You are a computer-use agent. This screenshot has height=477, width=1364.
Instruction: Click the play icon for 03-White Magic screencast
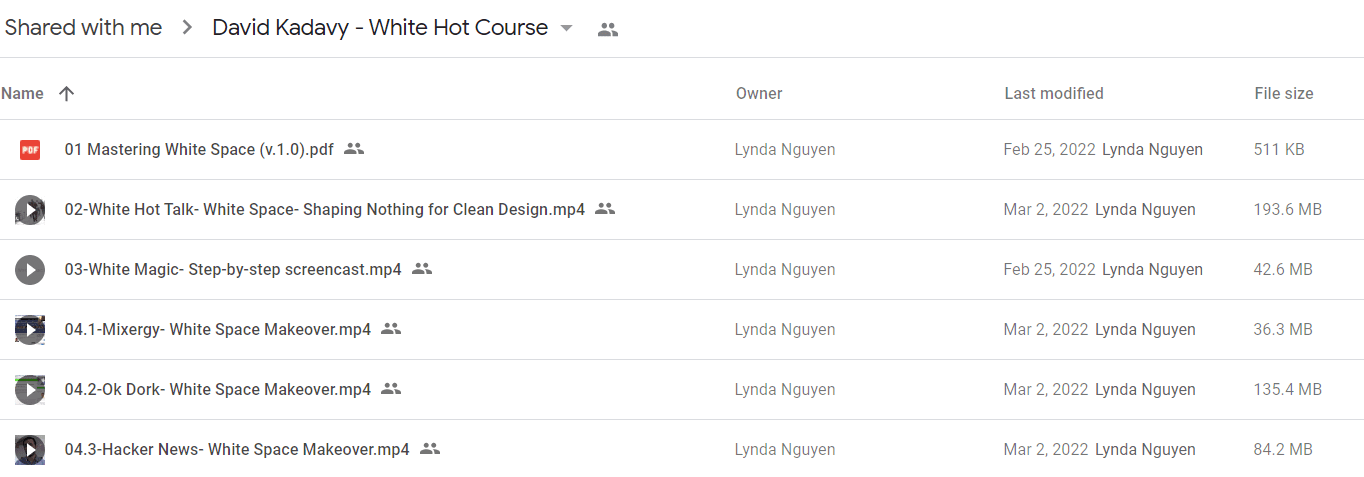(x=30, y=270)
